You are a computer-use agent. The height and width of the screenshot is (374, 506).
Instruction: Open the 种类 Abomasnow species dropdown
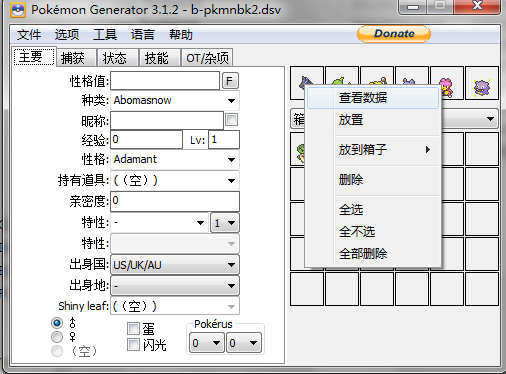coord(175,100)
